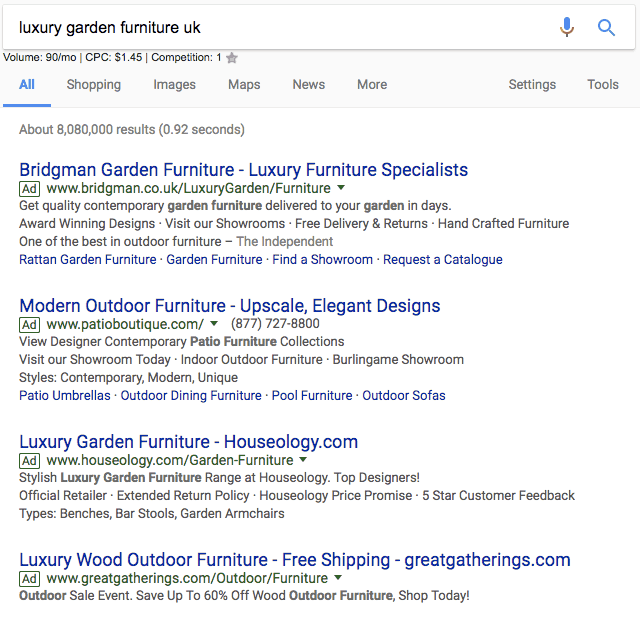
Task: Switch to the Images tab
Action: click(x=174, y=85)
